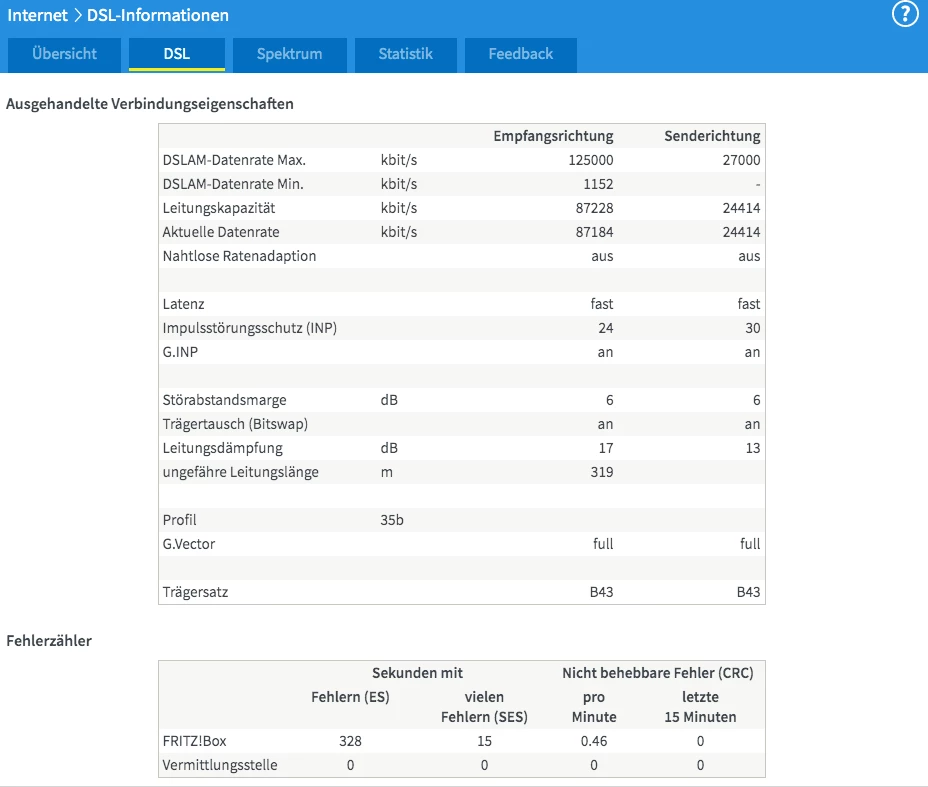Click the Fehlerzähler section heading
This screenshot has width=928, height=787.
[49, 641]
